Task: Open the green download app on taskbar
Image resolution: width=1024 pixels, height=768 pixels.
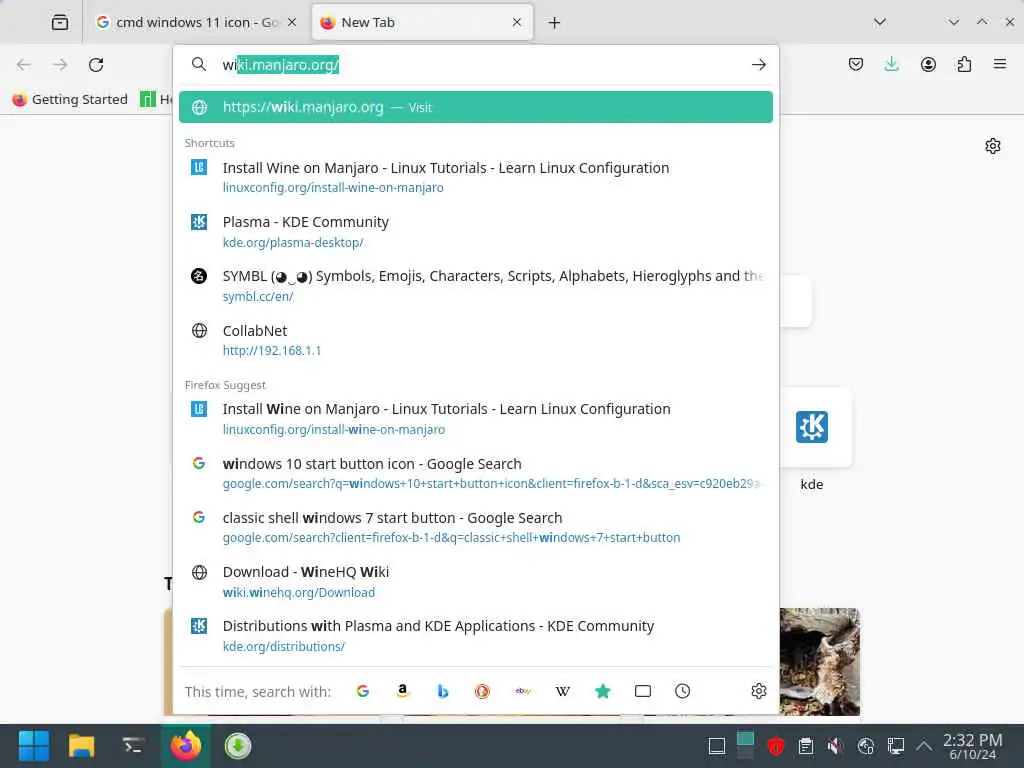Action: (x=238, y=746)
